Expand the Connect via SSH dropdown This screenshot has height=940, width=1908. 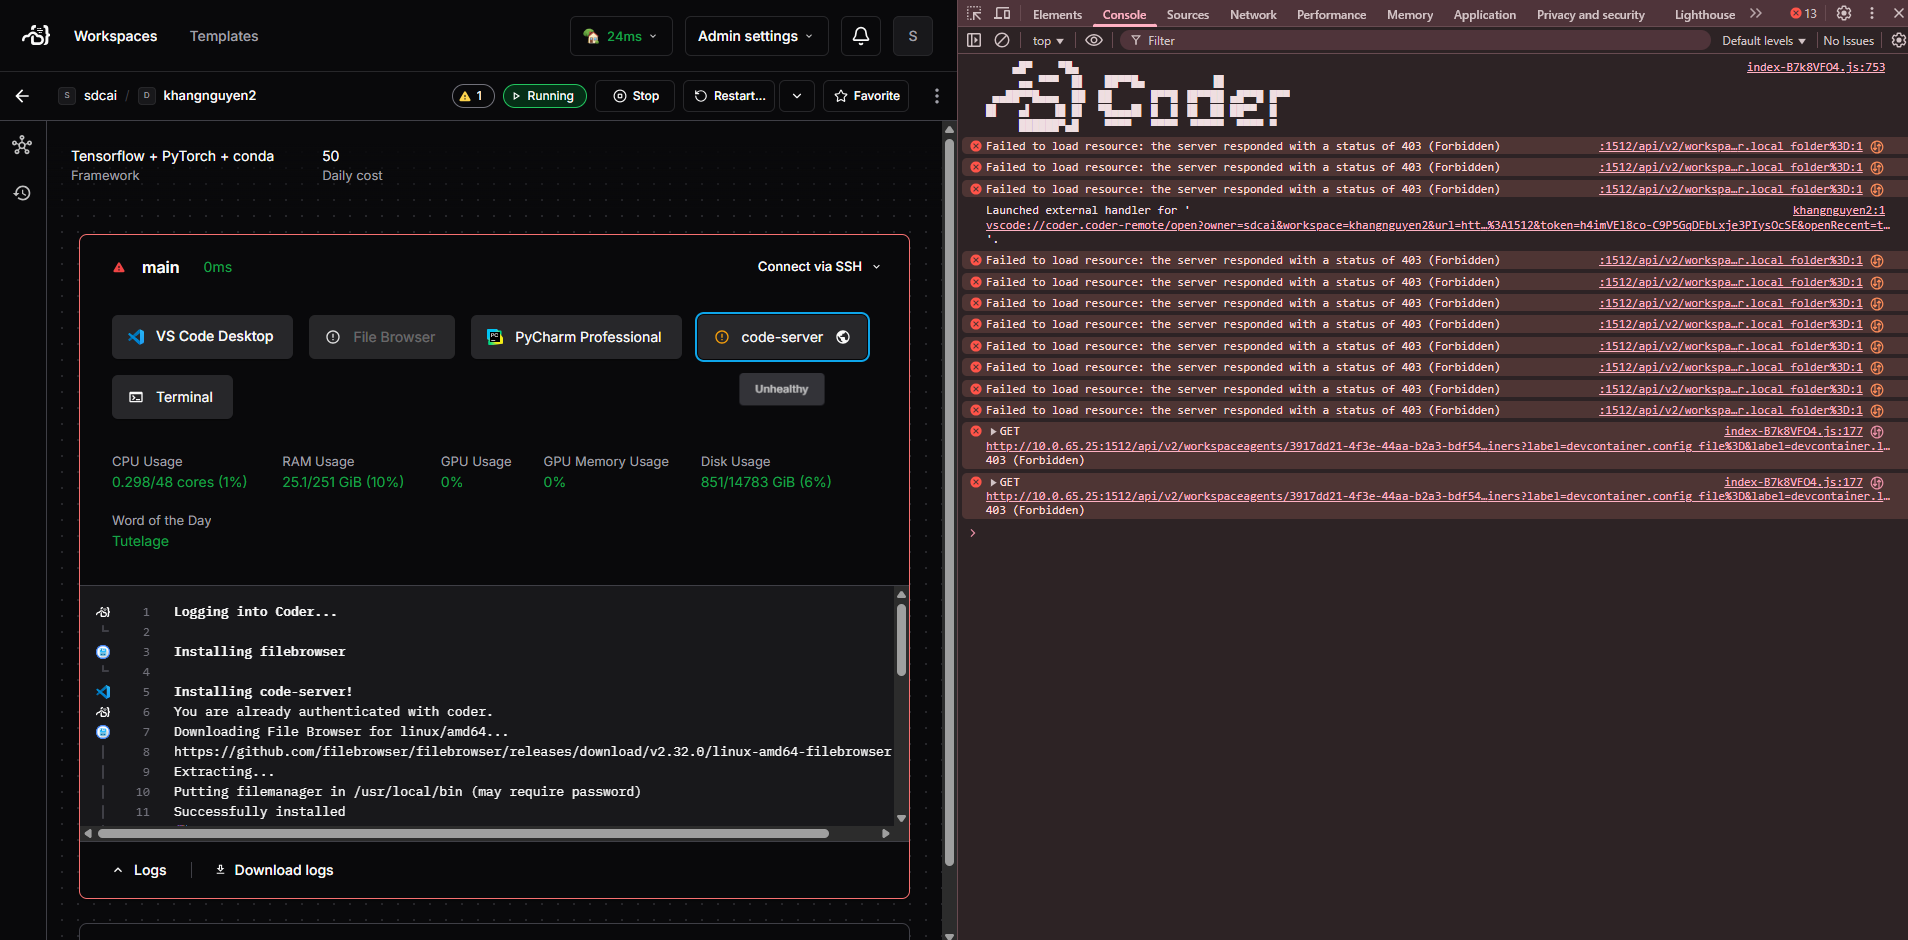[819, 267]
